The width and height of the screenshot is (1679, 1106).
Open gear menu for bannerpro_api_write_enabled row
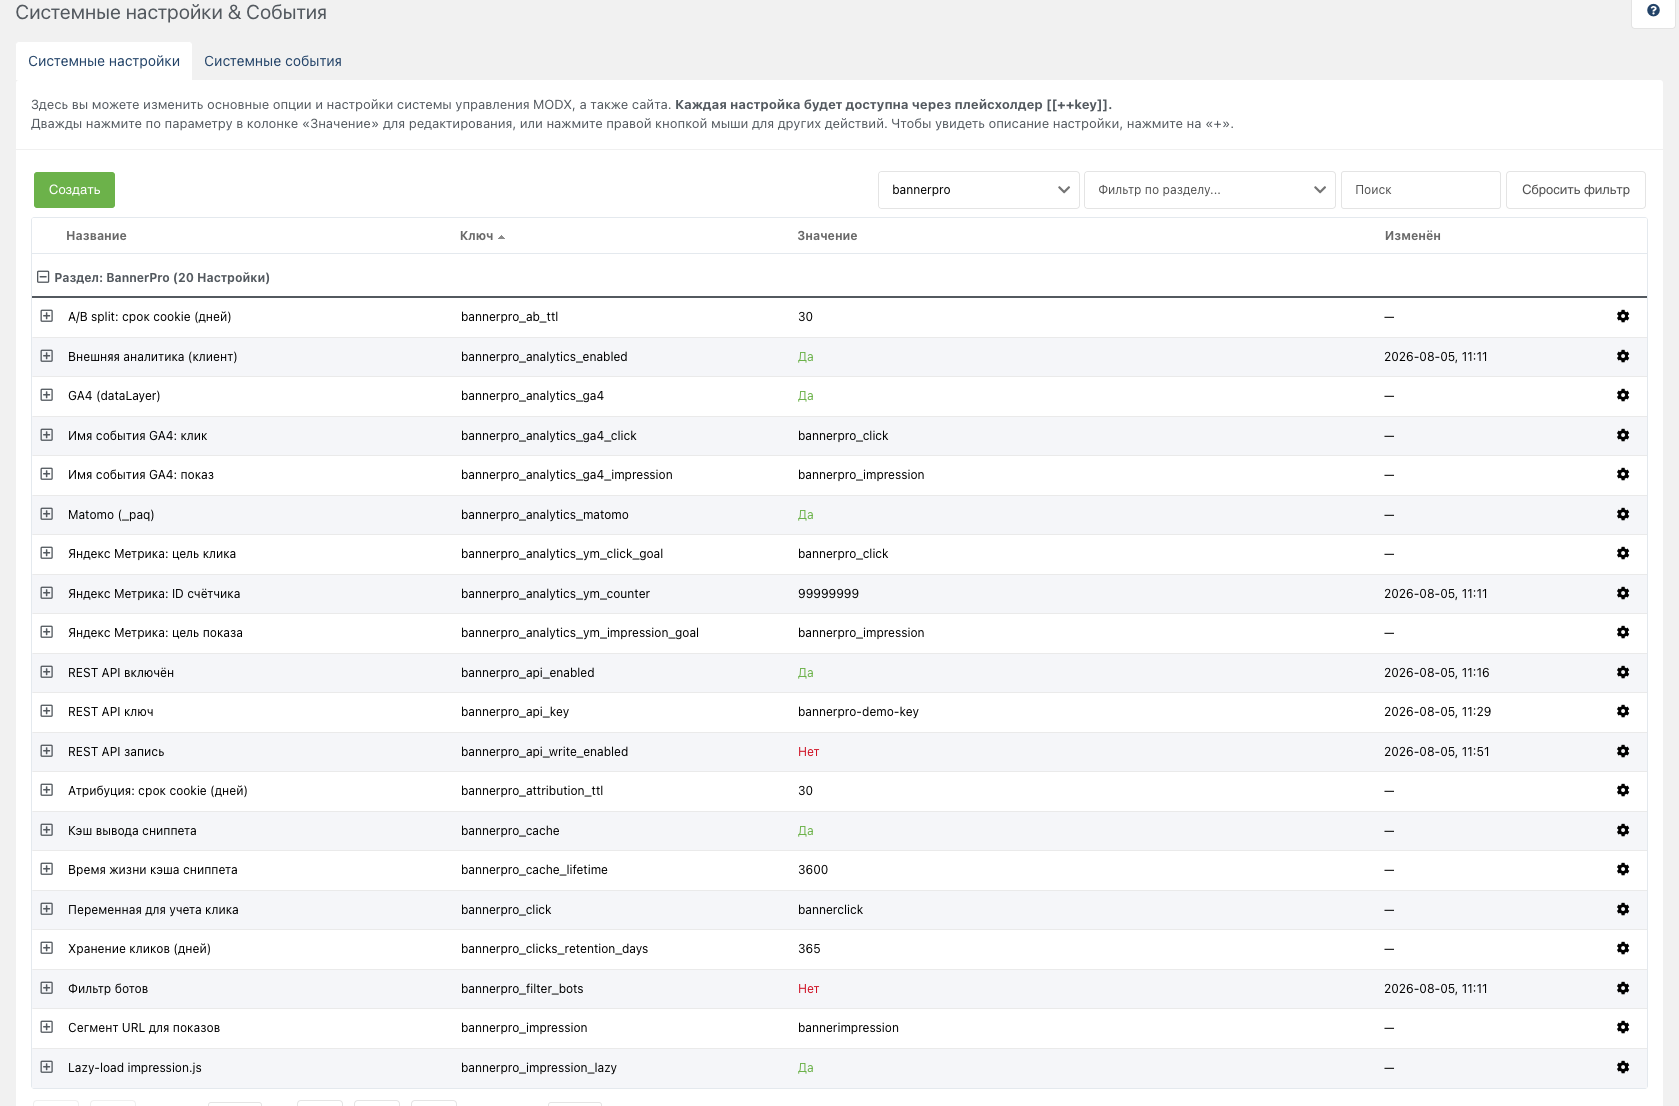[x=1623, y=751]
